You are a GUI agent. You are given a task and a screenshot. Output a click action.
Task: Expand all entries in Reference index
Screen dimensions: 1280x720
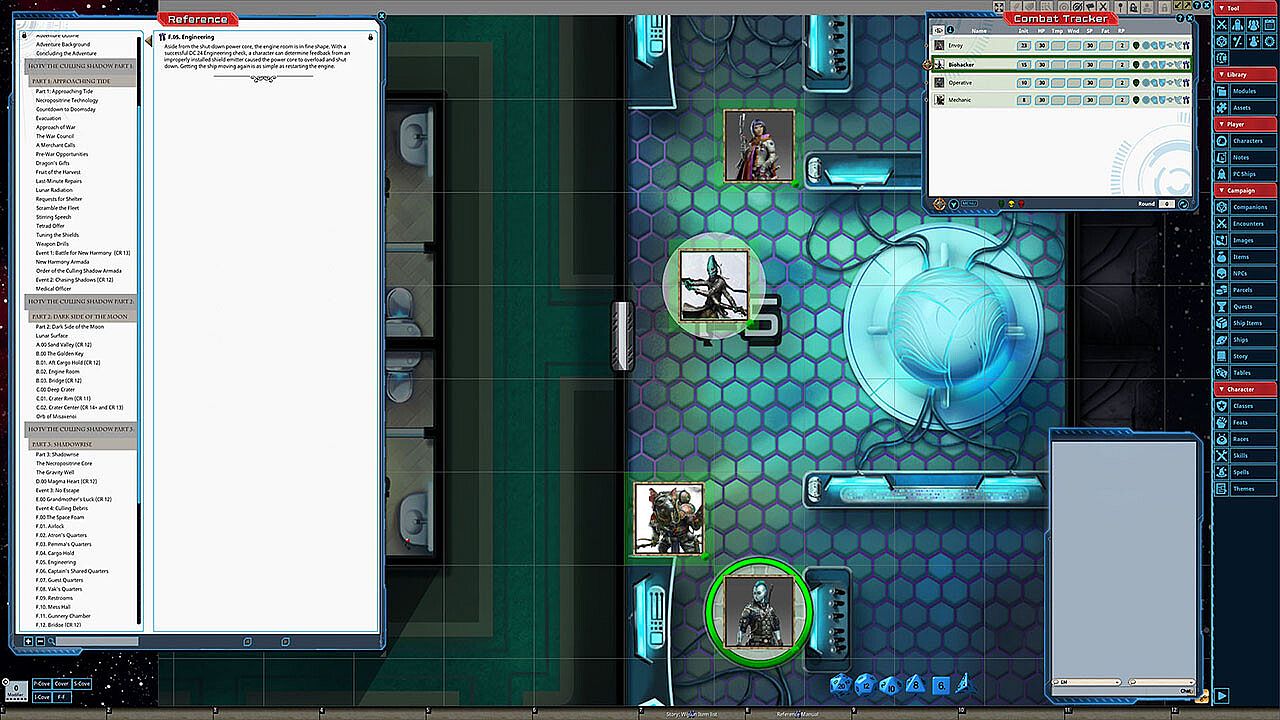click(x=28, y=641)
